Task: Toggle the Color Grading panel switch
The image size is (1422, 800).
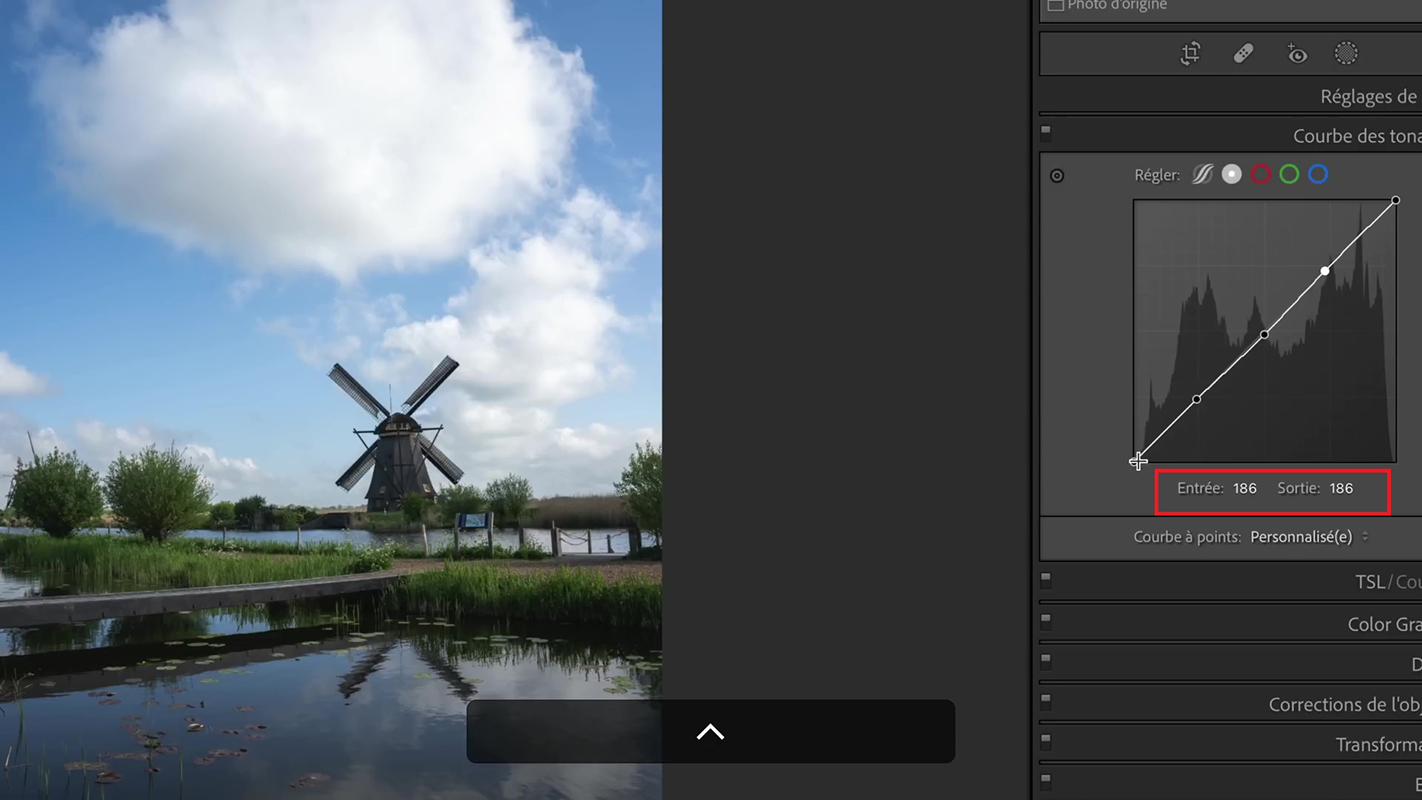Action: [1046, 619]
